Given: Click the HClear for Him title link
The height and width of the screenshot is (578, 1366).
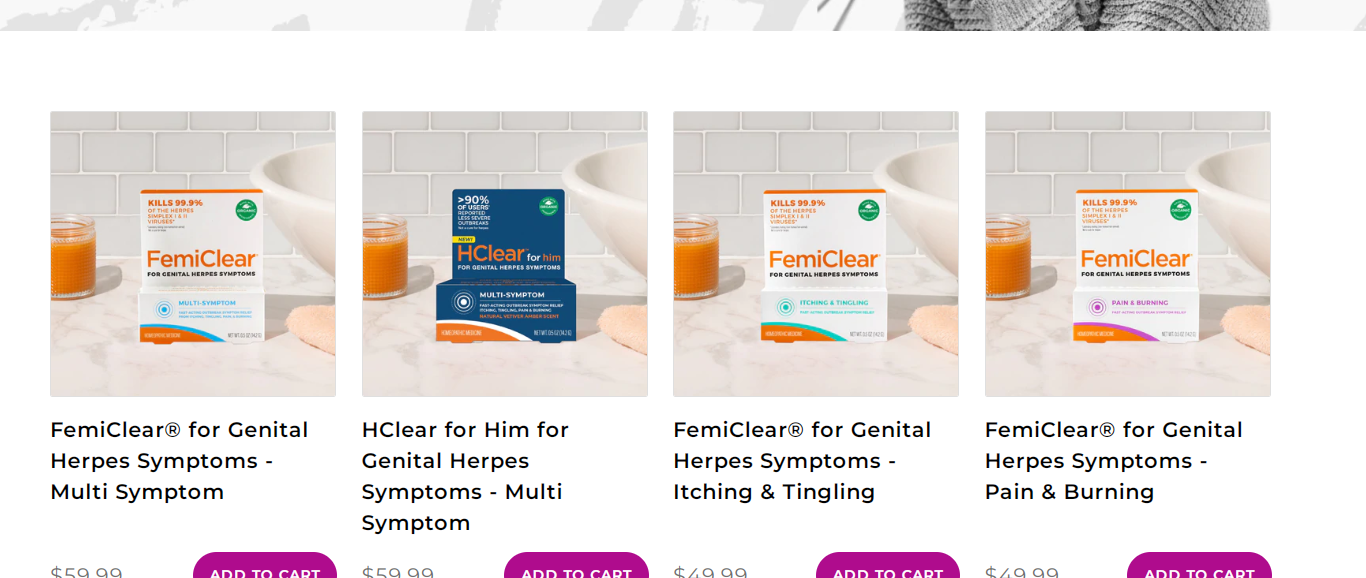Looking at the screenshot, I should click(x=466, y=476).
